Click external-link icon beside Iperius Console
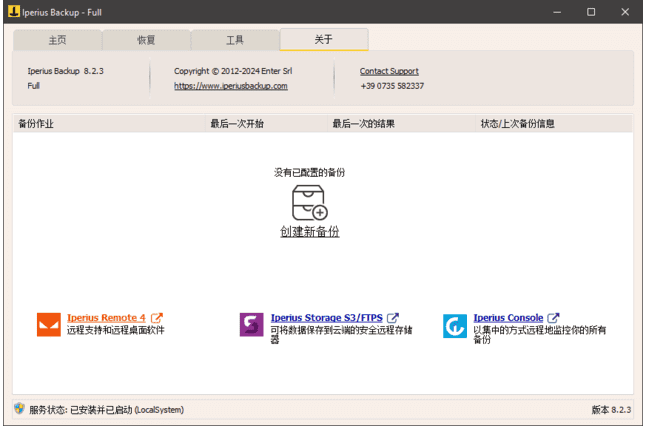This screenshot has height=428, width=645. pyautogui.click(x=553, y=318)
